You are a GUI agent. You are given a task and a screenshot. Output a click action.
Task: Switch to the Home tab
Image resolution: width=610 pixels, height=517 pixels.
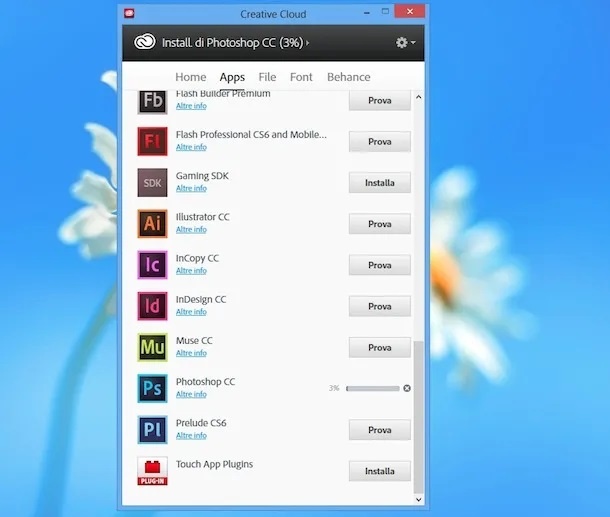coord(191,77)
